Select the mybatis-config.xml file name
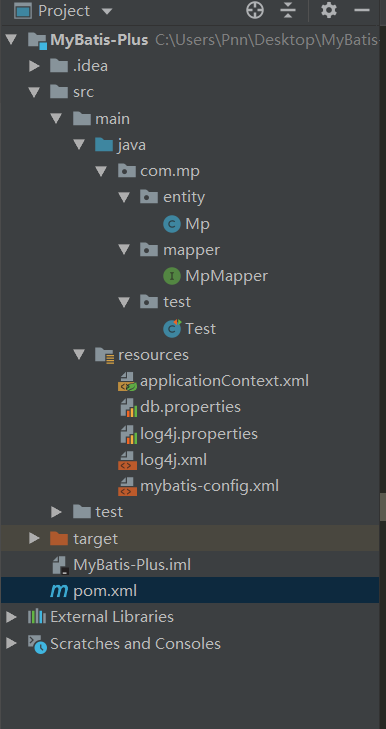386x729 pixels. click(x=210, y=486)
